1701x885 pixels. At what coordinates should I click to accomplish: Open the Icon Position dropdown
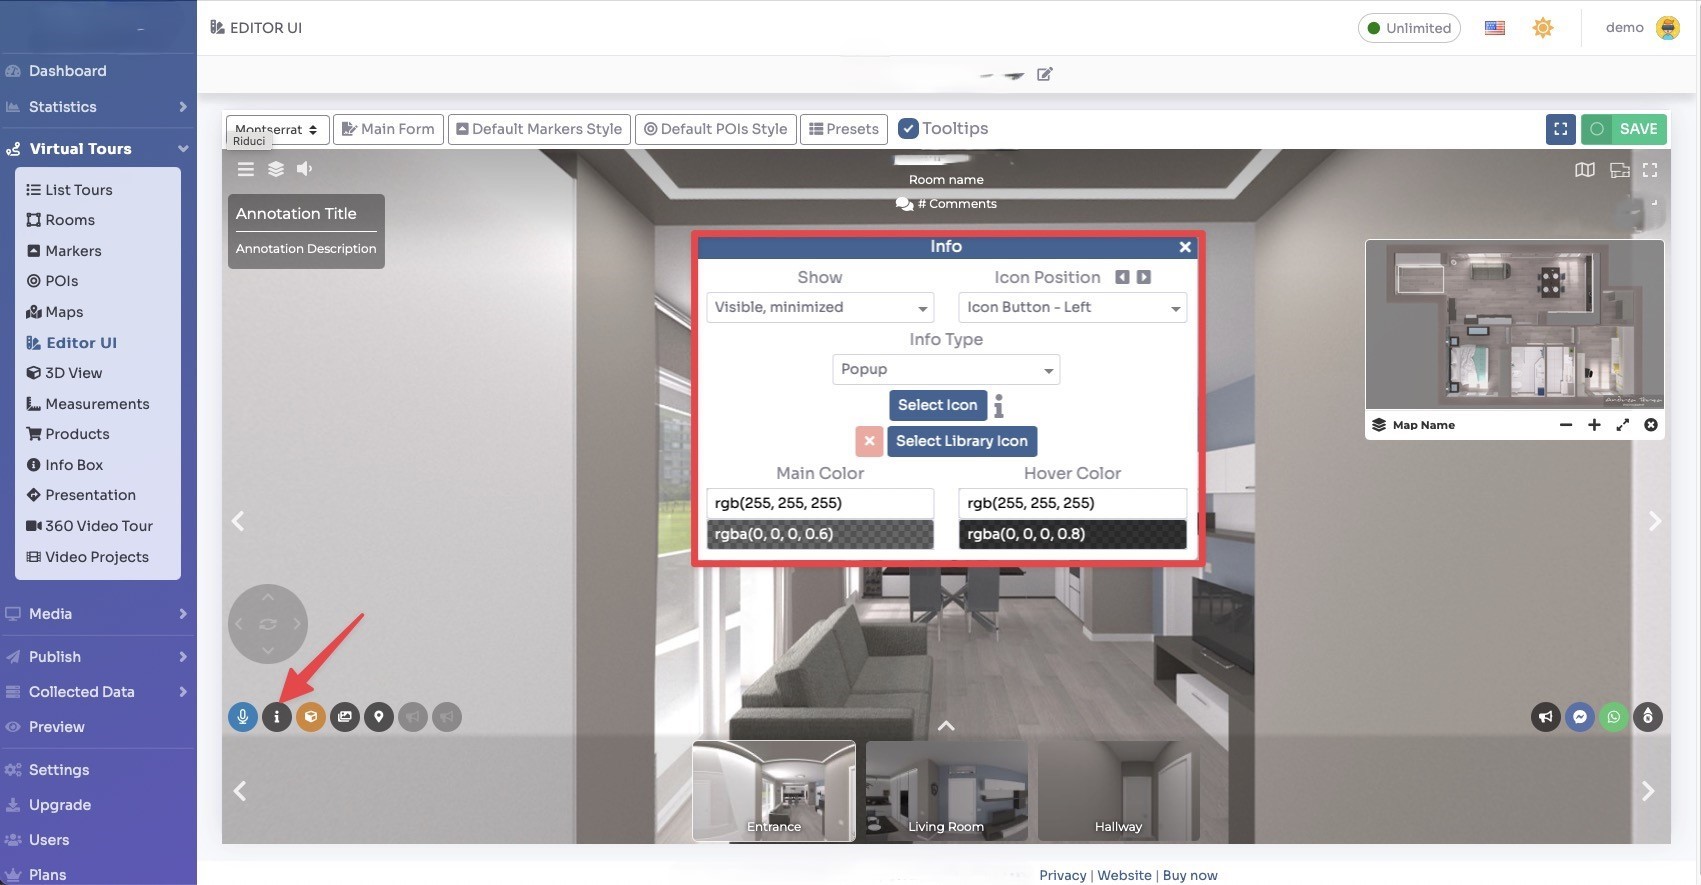(1072, 307)
